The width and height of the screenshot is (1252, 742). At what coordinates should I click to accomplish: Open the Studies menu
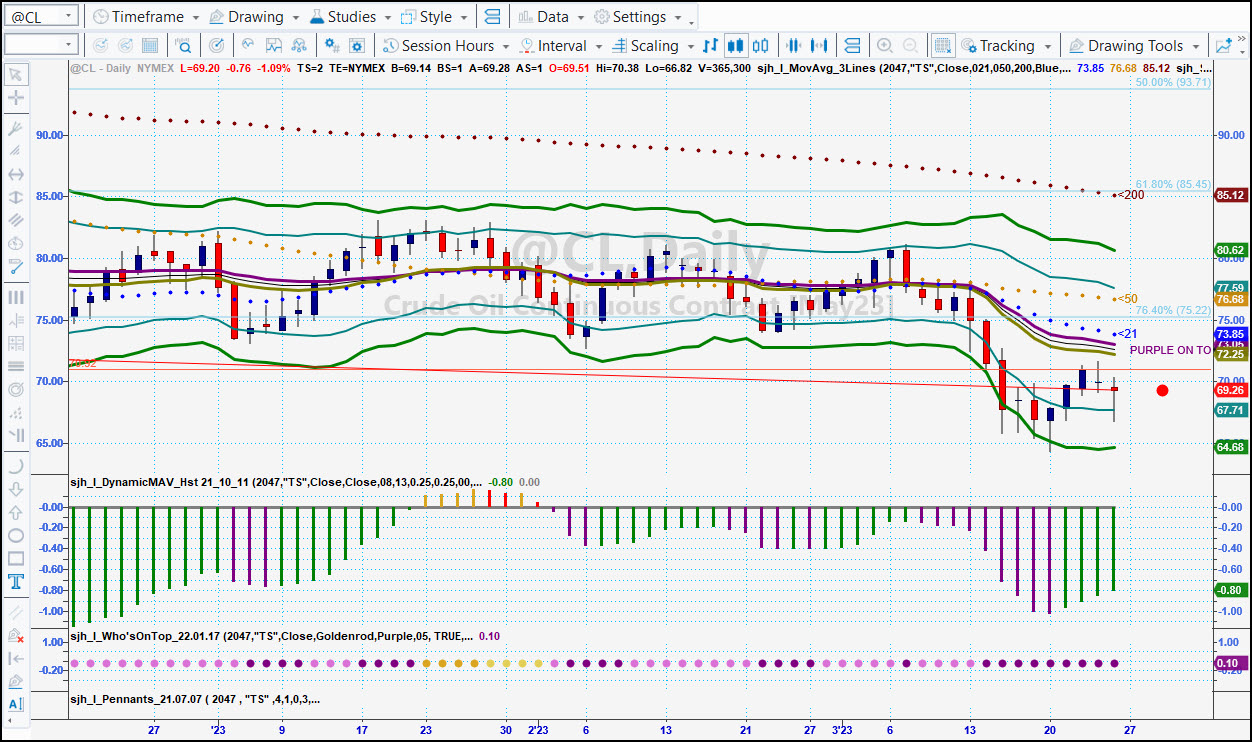350,17
